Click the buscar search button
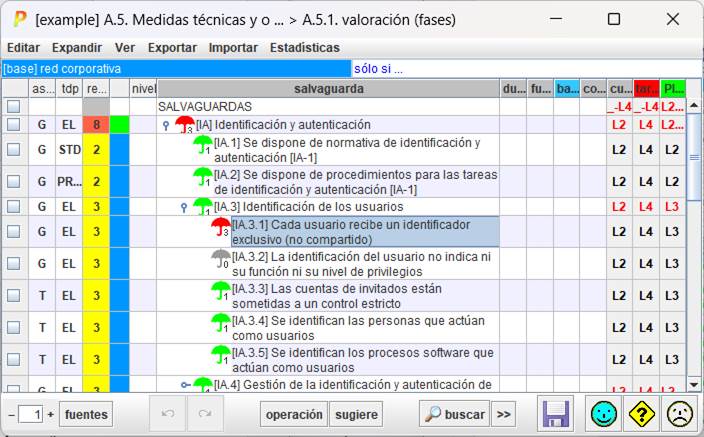 click(454, 414)
